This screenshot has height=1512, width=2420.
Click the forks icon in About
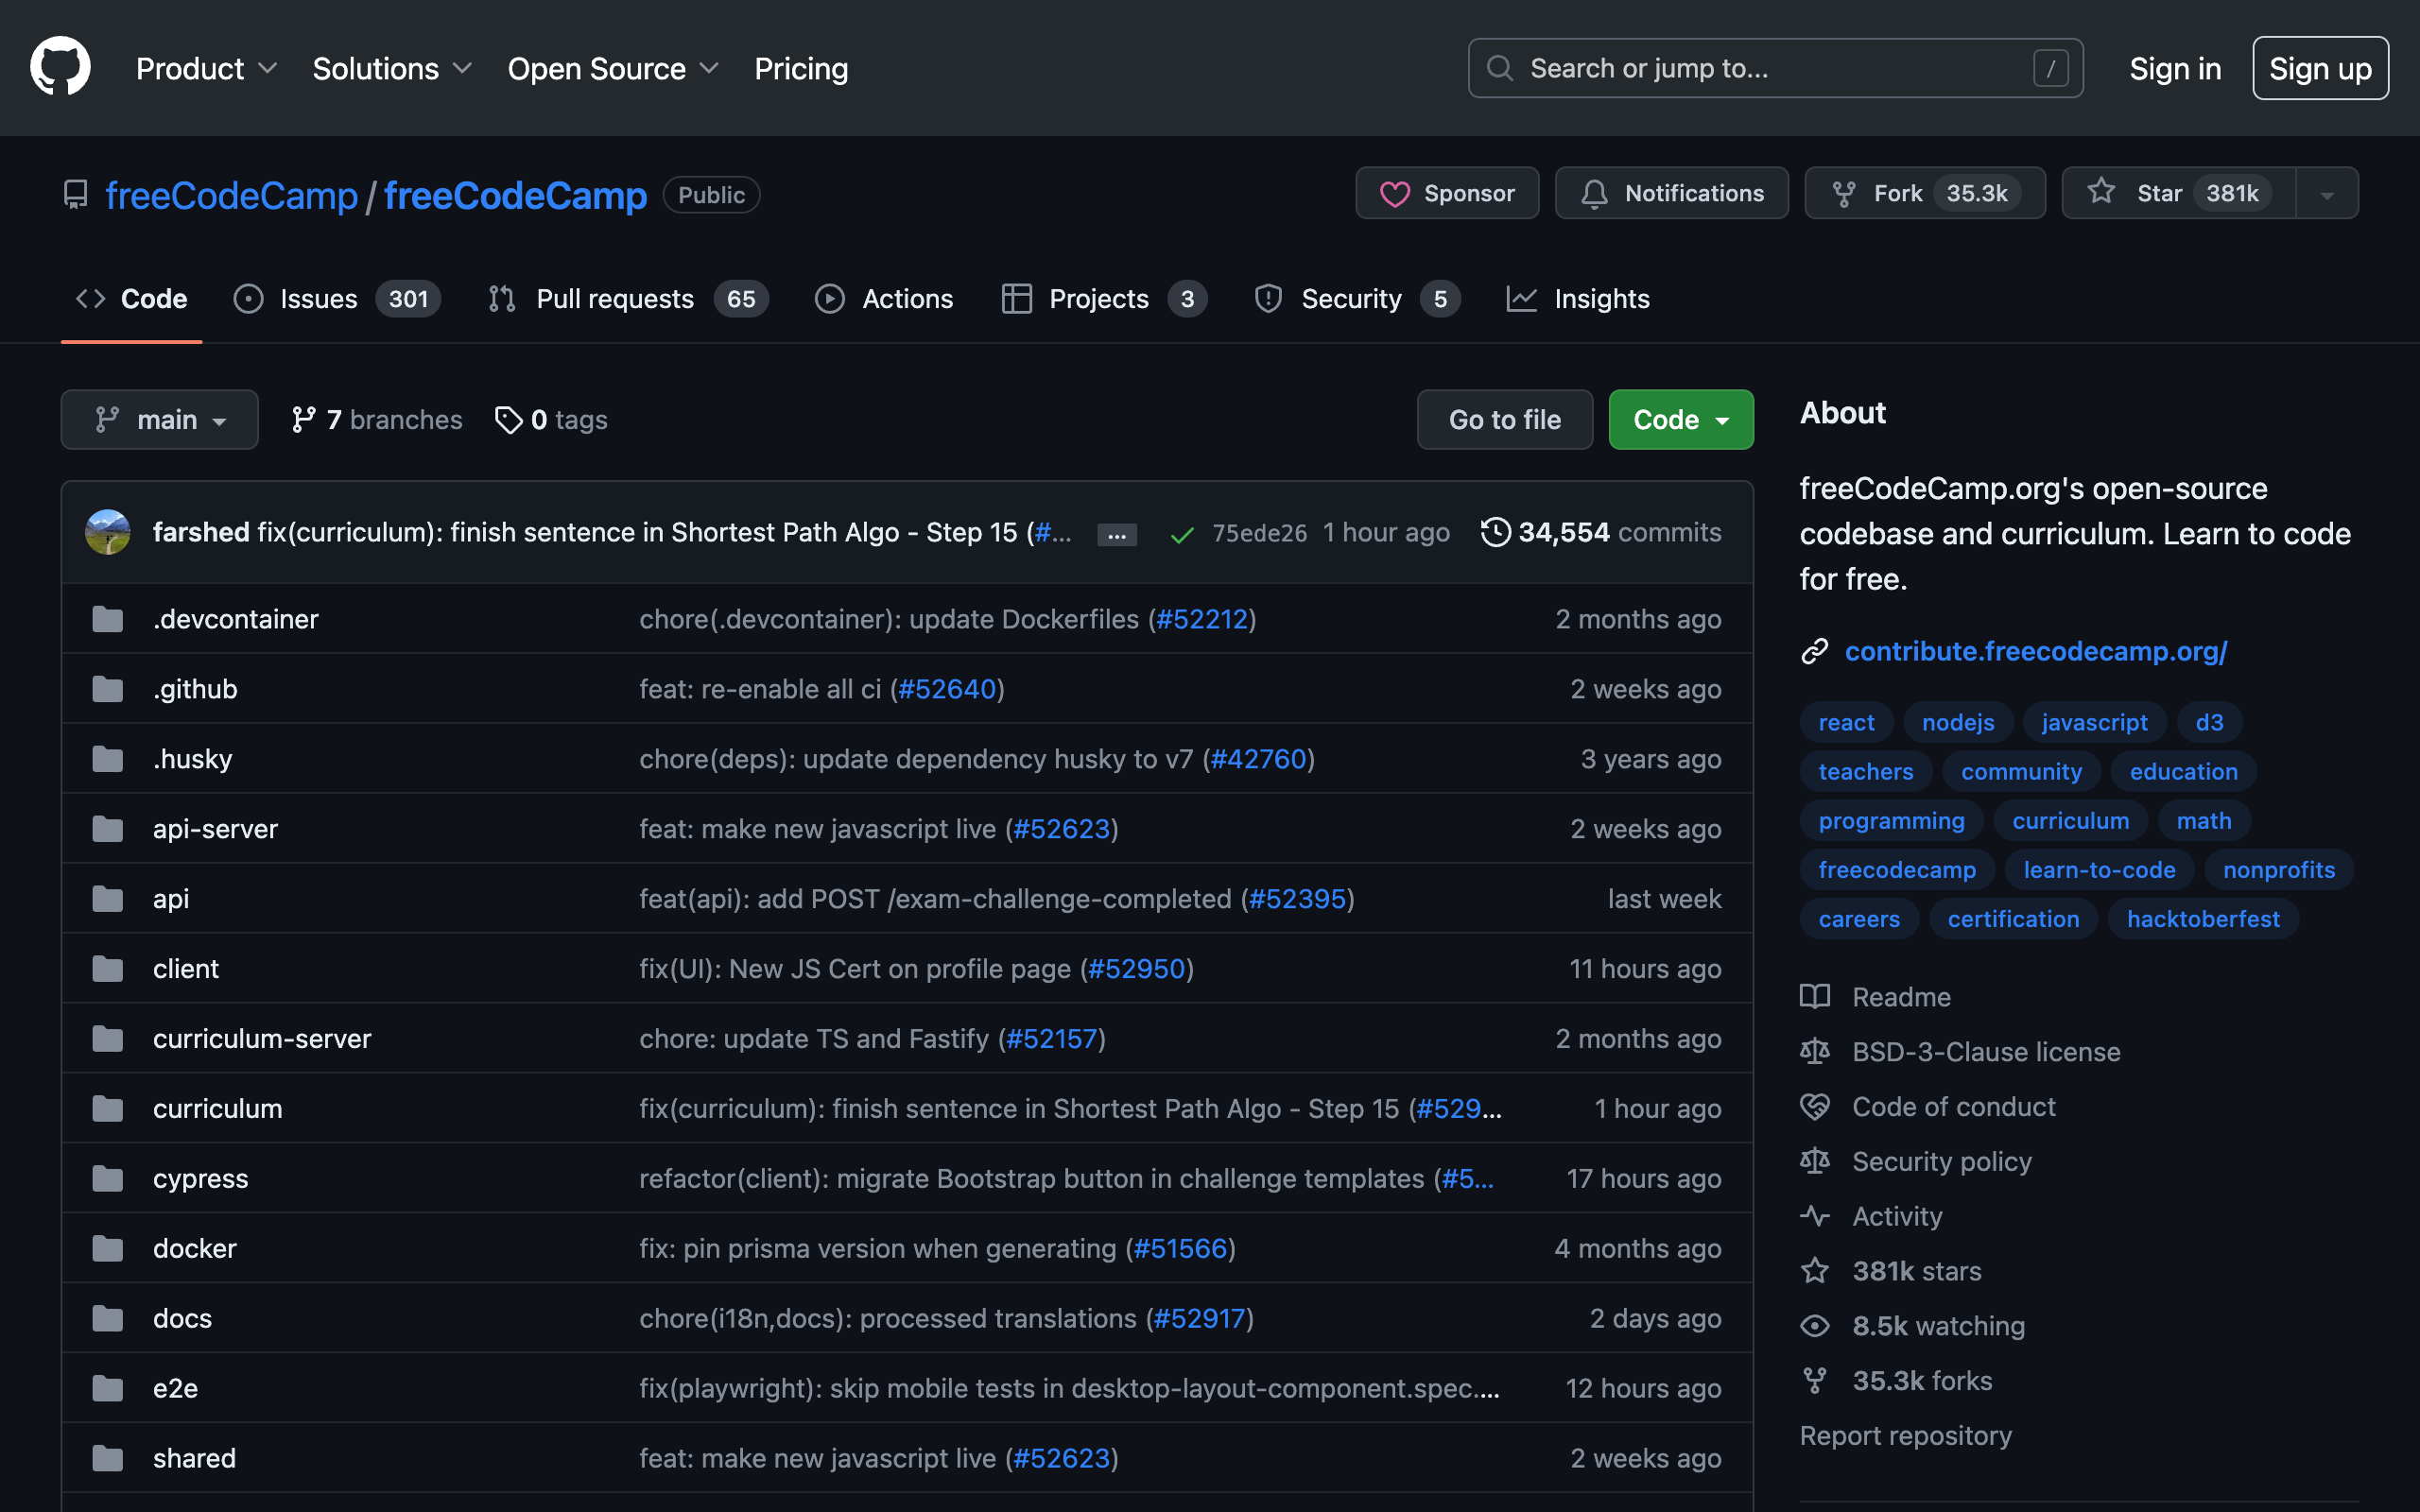1815,1381
